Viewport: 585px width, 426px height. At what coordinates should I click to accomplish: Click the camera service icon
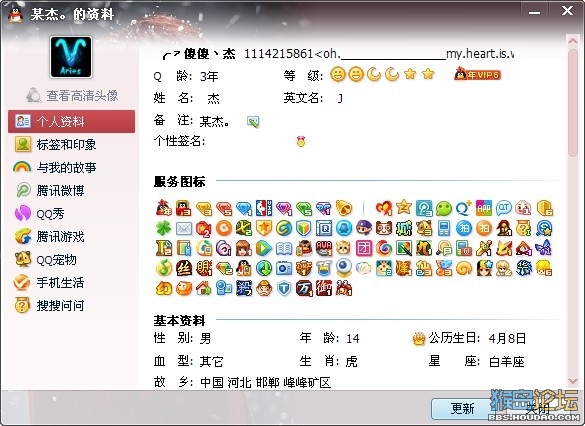point(284,268)
